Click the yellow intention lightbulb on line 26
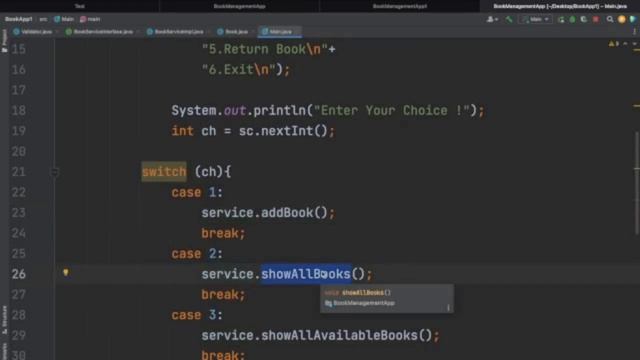This screenshot has height=360, width=640. 66,273
